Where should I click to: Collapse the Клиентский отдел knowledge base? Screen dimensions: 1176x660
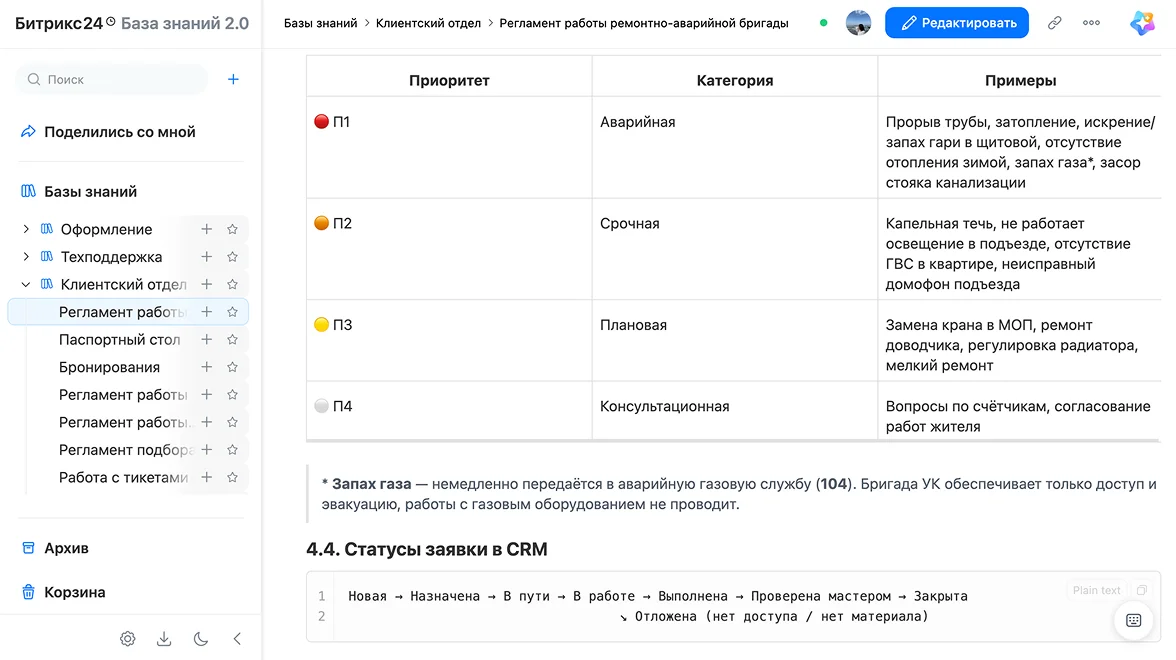pyautogui.click(x=26, y=284)
